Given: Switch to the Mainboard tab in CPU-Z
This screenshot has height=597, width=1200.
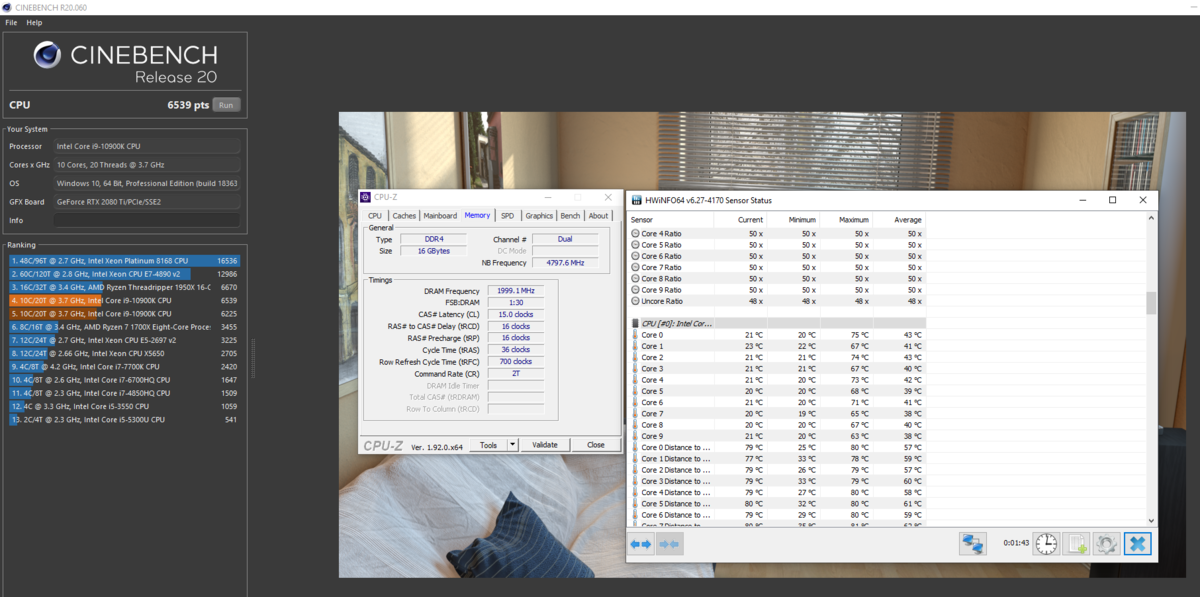Looking at the screenshot, I should coord(440,216).
